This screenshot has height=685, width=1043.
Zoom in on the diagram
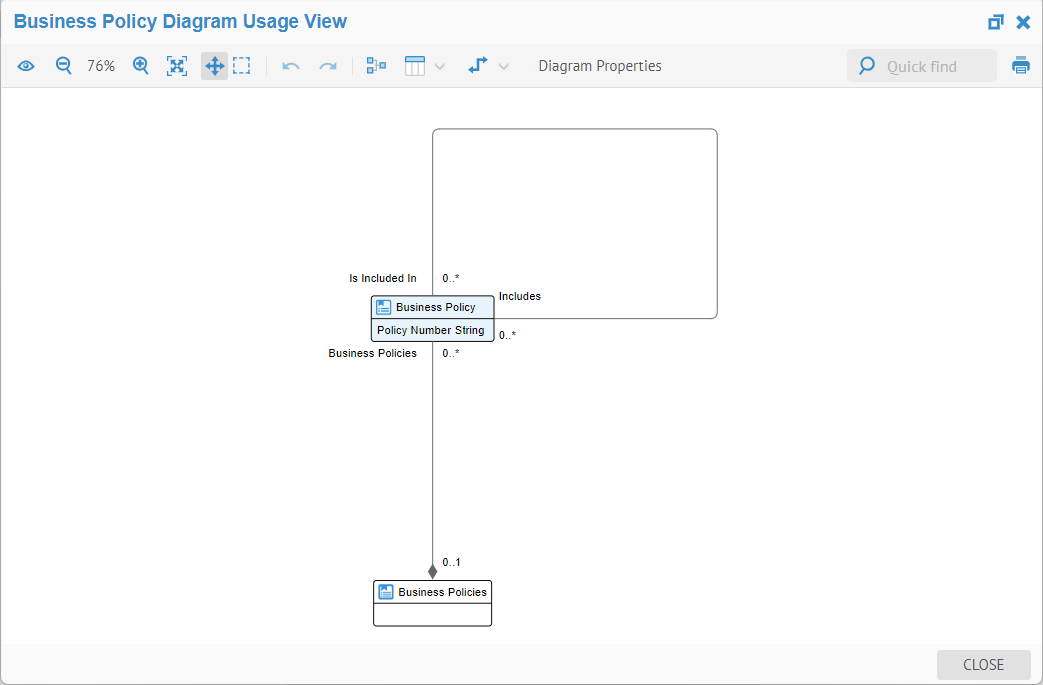pos(141,66)
